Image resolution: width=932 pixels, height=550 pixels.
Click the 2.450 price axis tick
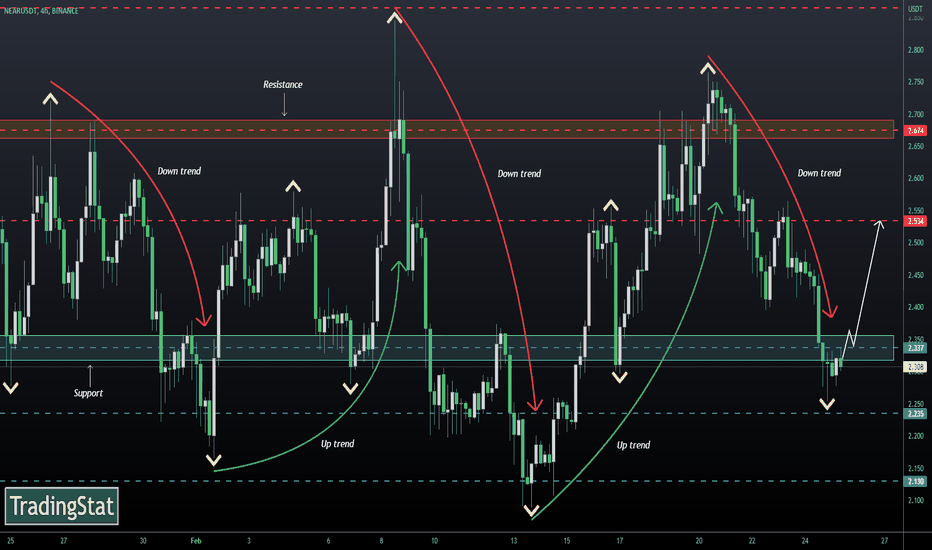915,275
